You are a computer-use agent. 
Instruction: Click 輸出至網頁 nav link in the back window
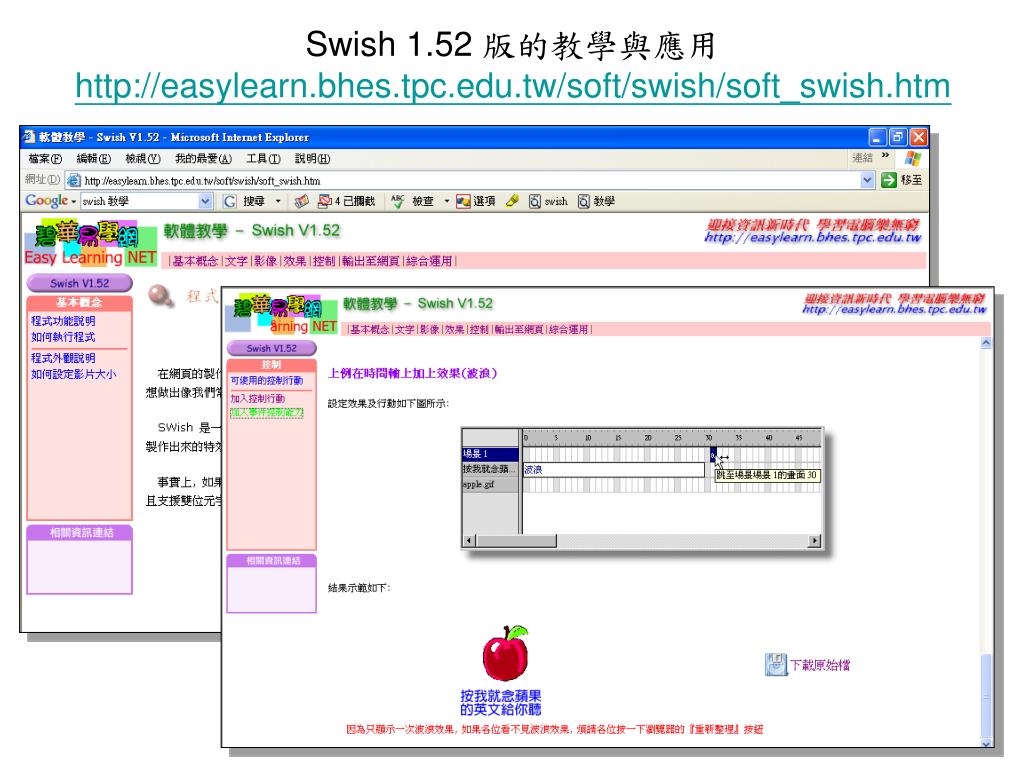pos(371,261)
